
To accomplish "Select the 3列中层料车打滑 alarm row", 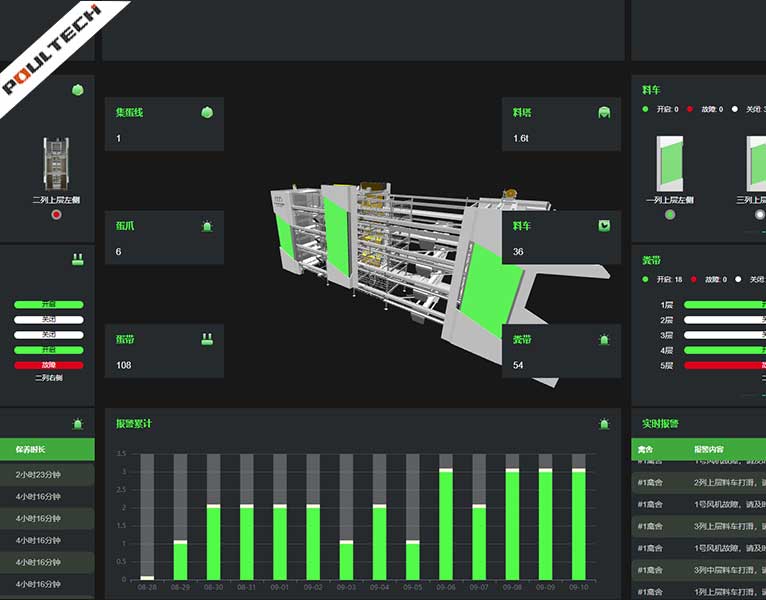I will [699, 570].
